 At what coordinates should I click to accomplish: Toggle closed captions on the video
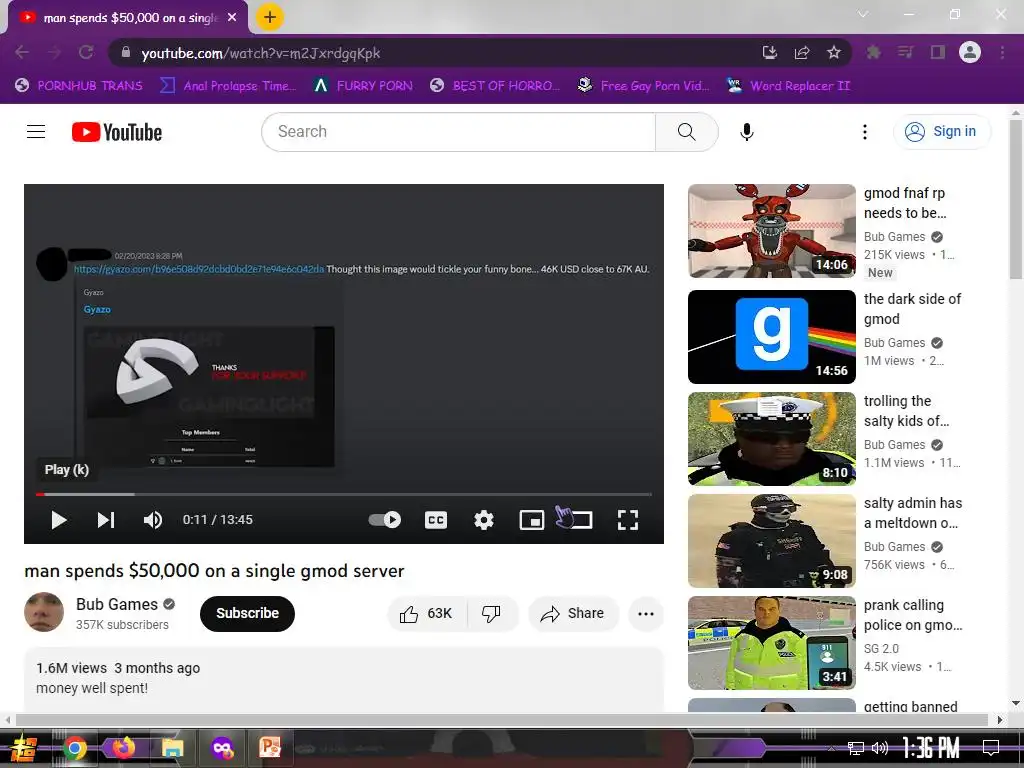[x=436, y=520]
